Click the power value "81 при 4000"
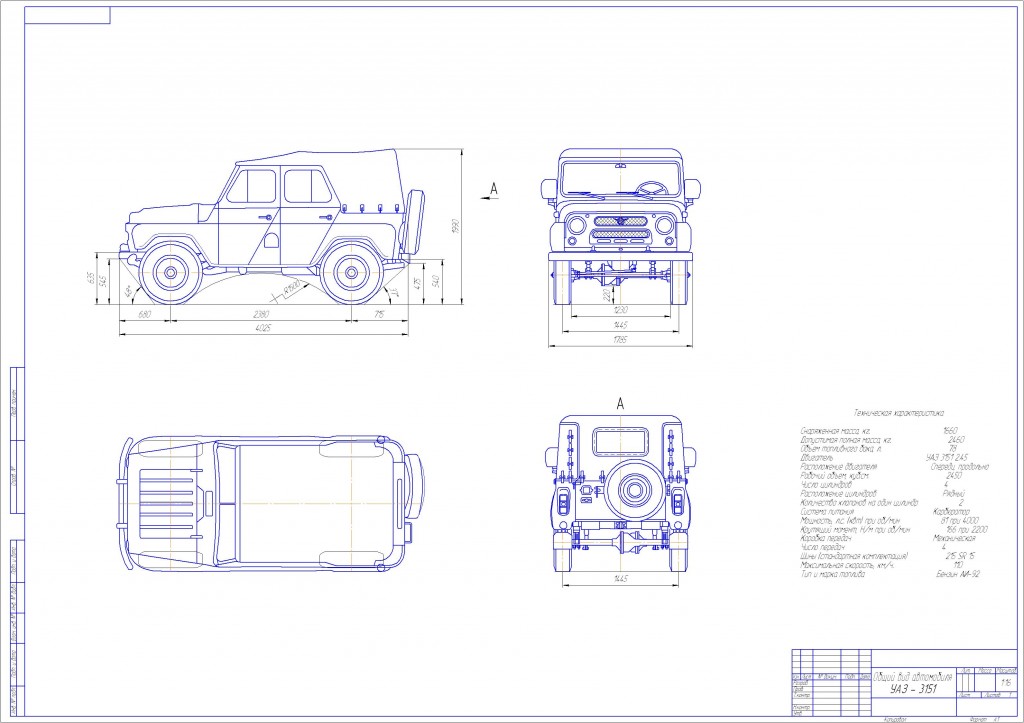This screenshot has width=1024, height=723. click(959, 521)
